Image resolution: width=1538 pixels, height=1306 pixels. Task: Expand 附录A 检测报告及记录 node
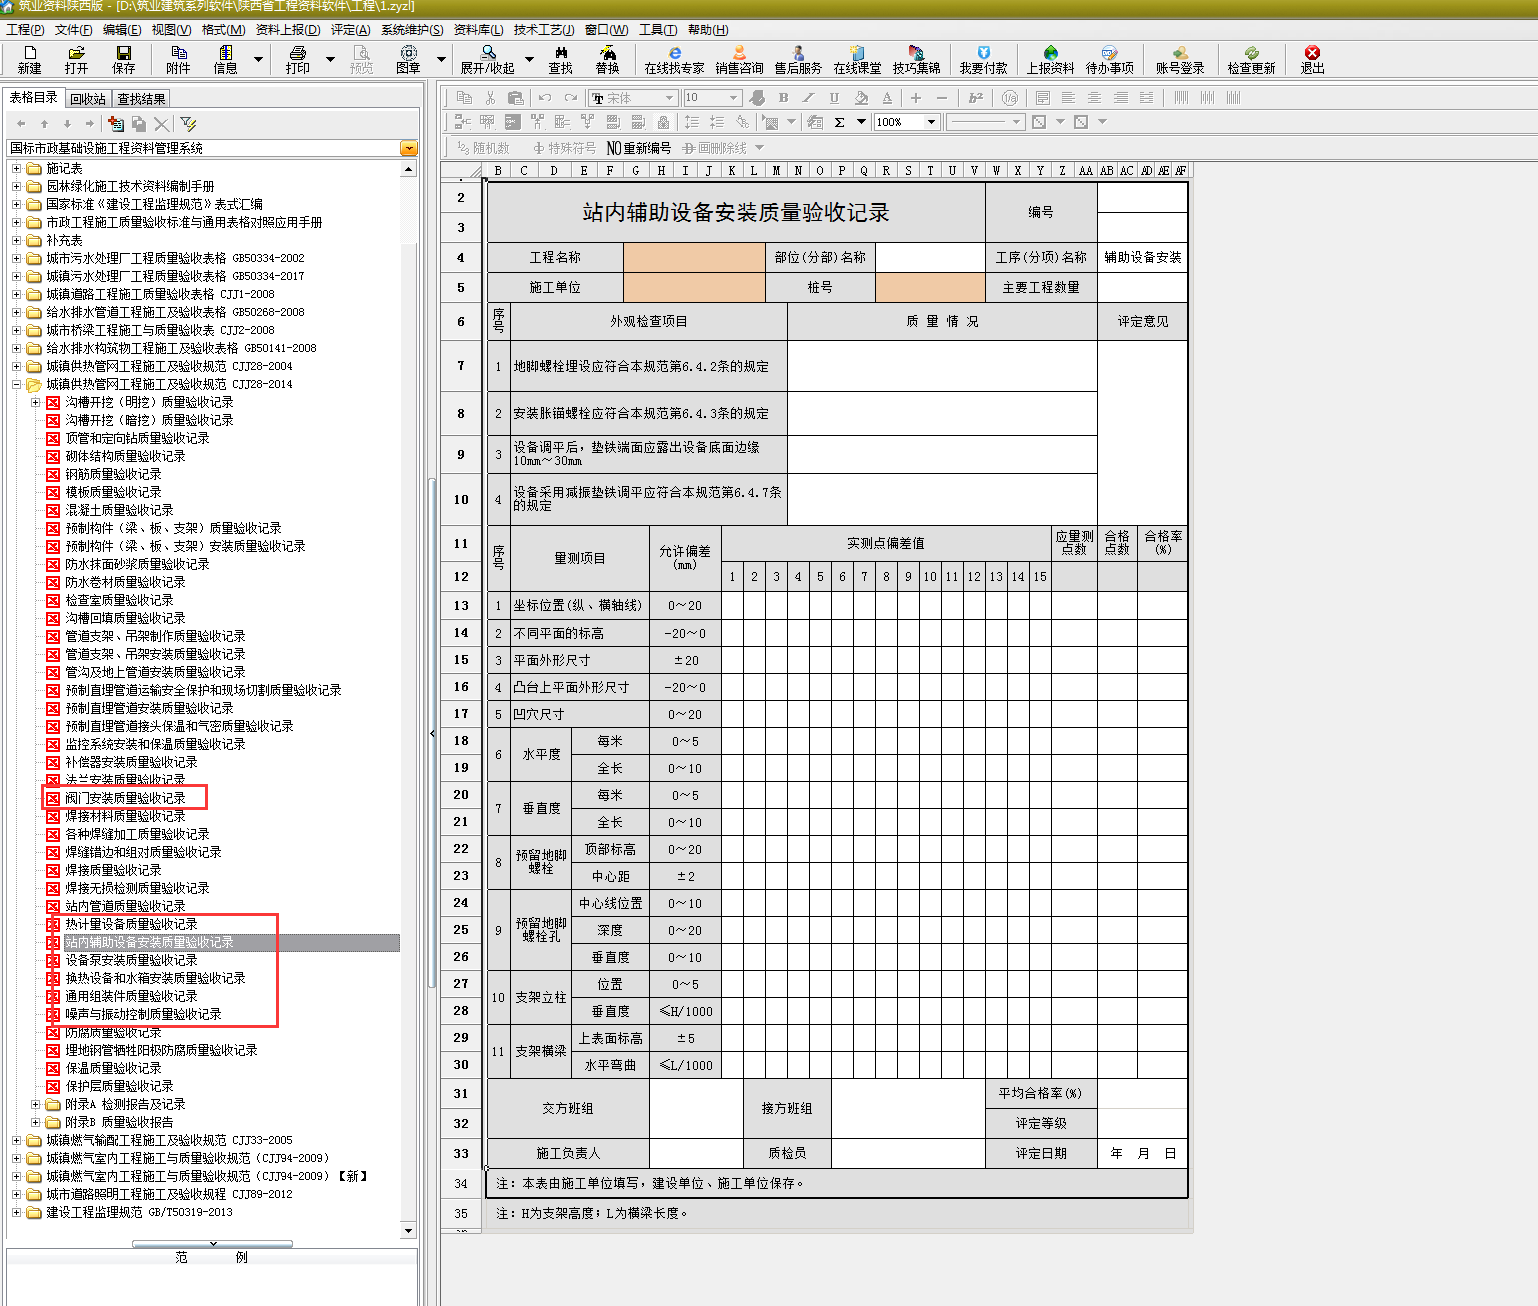point(35,1104)
